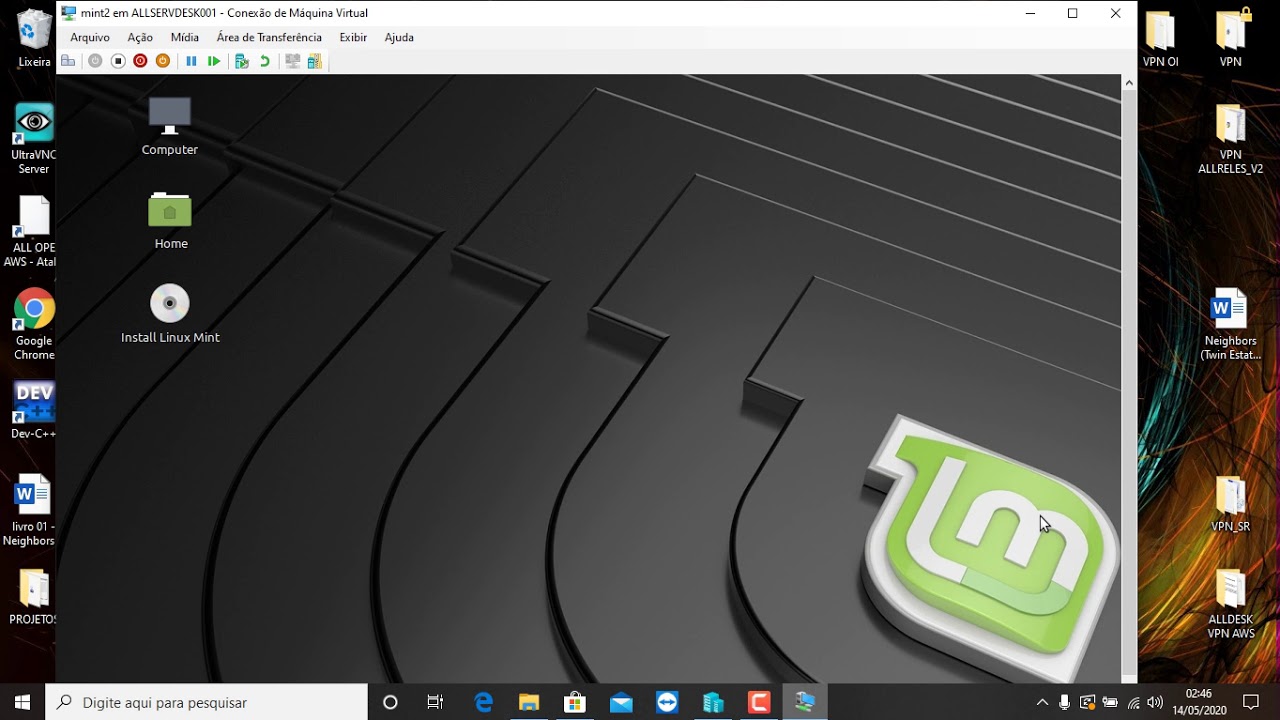This screenshot has height=720, width=1280.
Task: Select the Google Chrome desktop shortcut
Action: point(34,325)
